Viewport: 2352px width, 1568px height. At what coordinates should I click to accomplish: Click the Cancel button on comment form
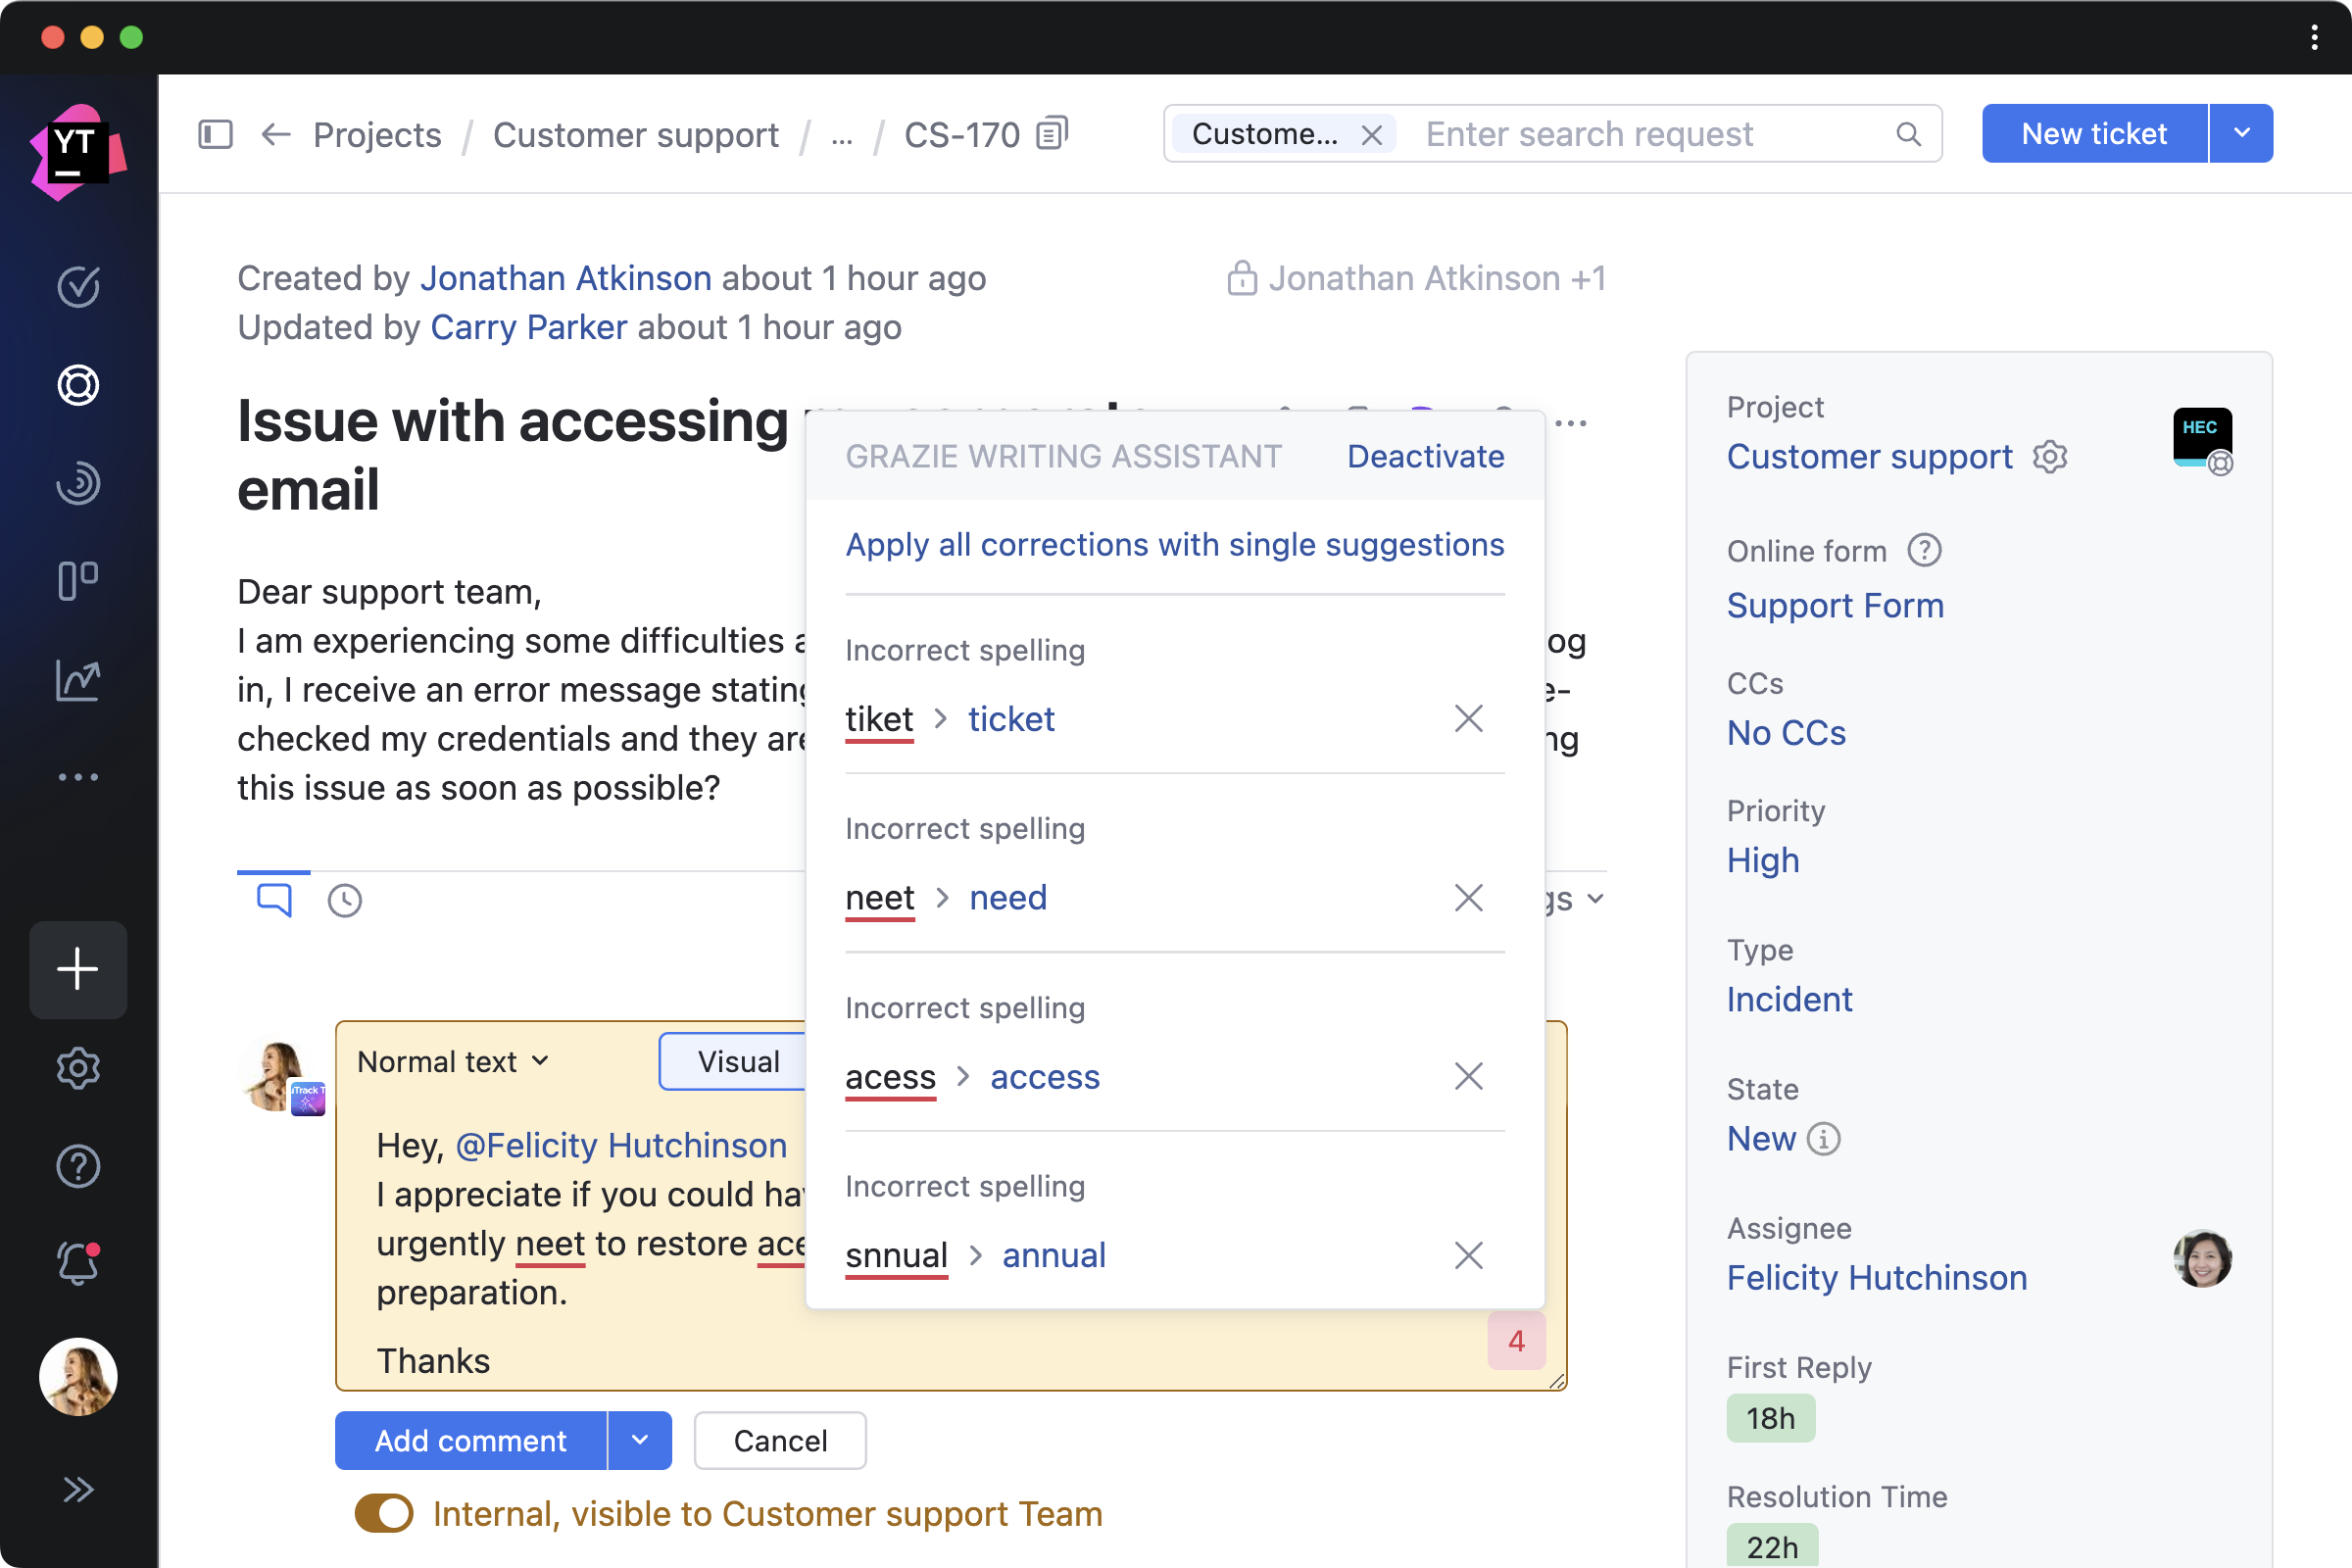[779, 1441]
